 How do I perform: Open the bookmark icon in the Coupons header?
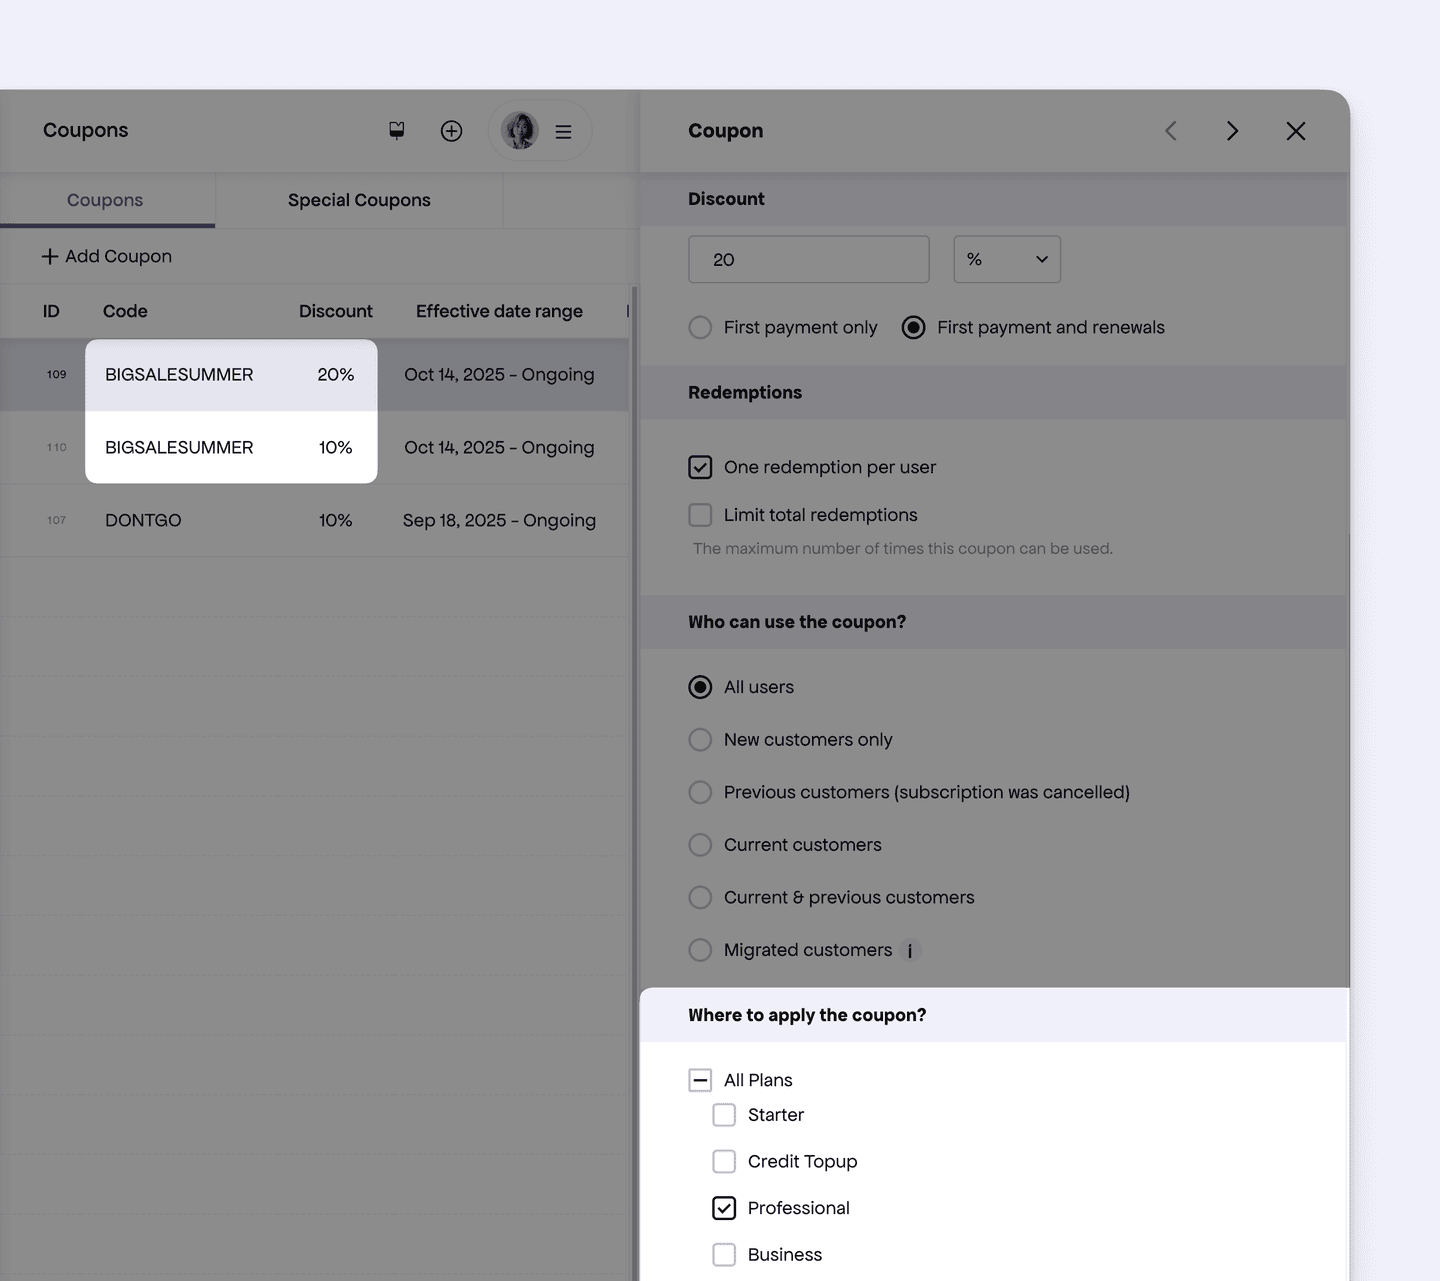(x=396, y=130)
